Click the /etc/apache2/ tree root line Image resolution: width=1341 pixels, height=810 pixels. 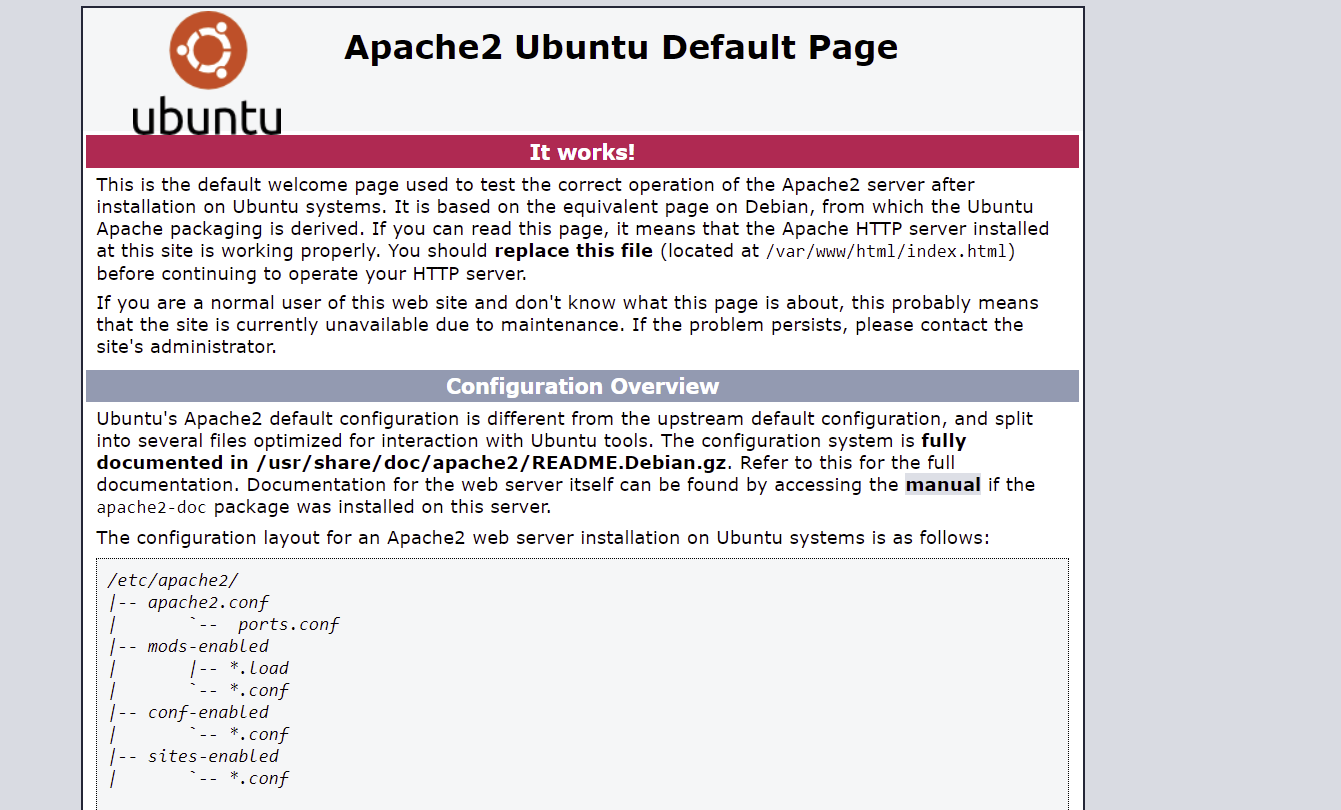click(174, 580)
